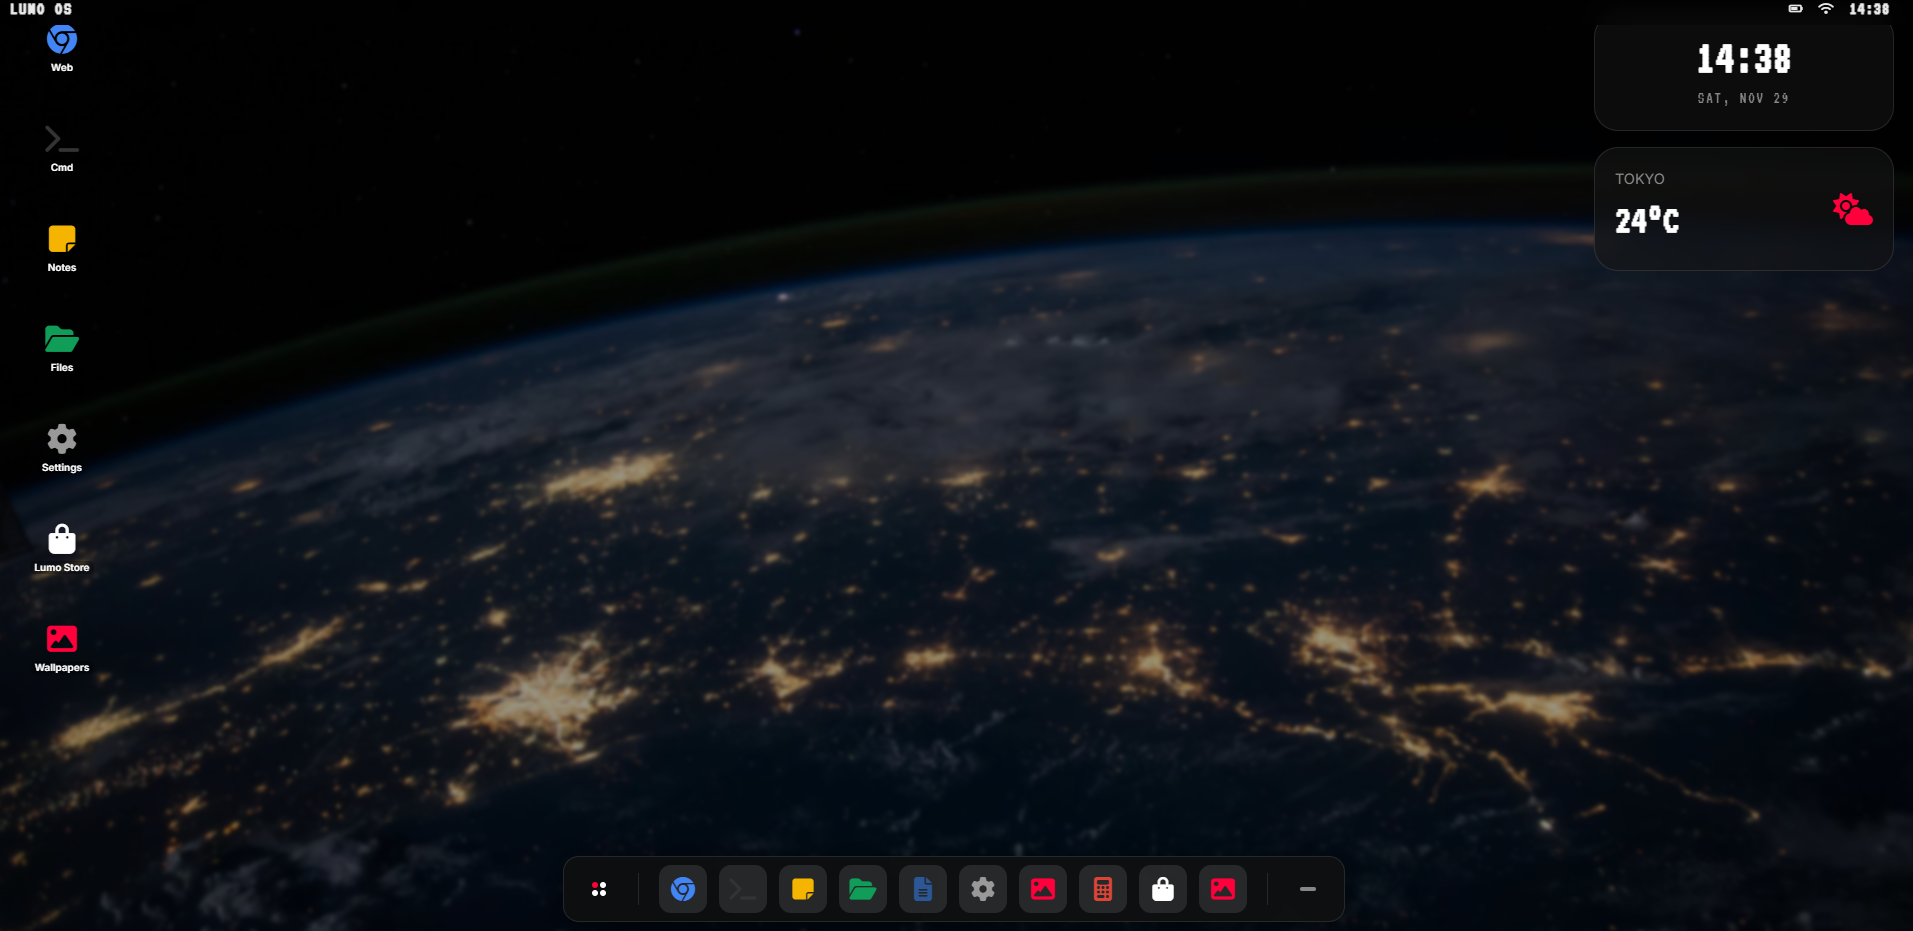
Task: Open the Calculator from the dock
Action: (1102, 888)
